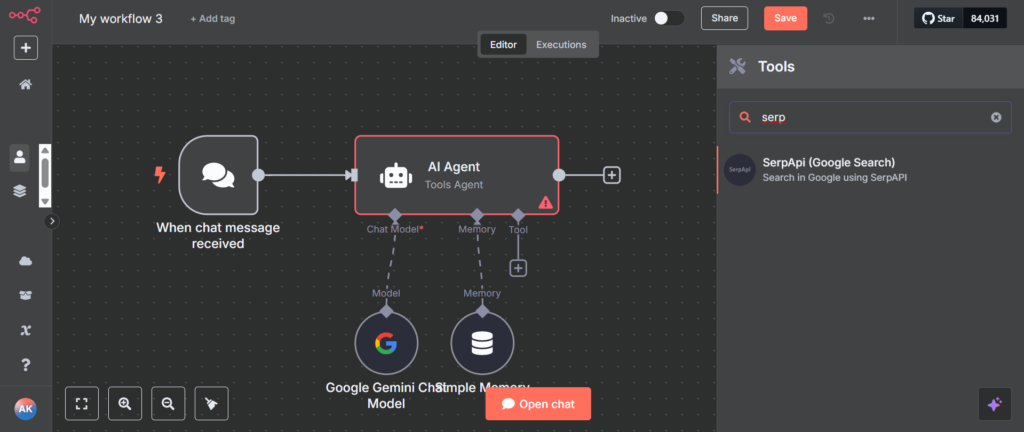The height and width of the screenshot is (432, 1024).
Task: Click the Memory connector diamond on AI Agent
Action: (477, 214)
